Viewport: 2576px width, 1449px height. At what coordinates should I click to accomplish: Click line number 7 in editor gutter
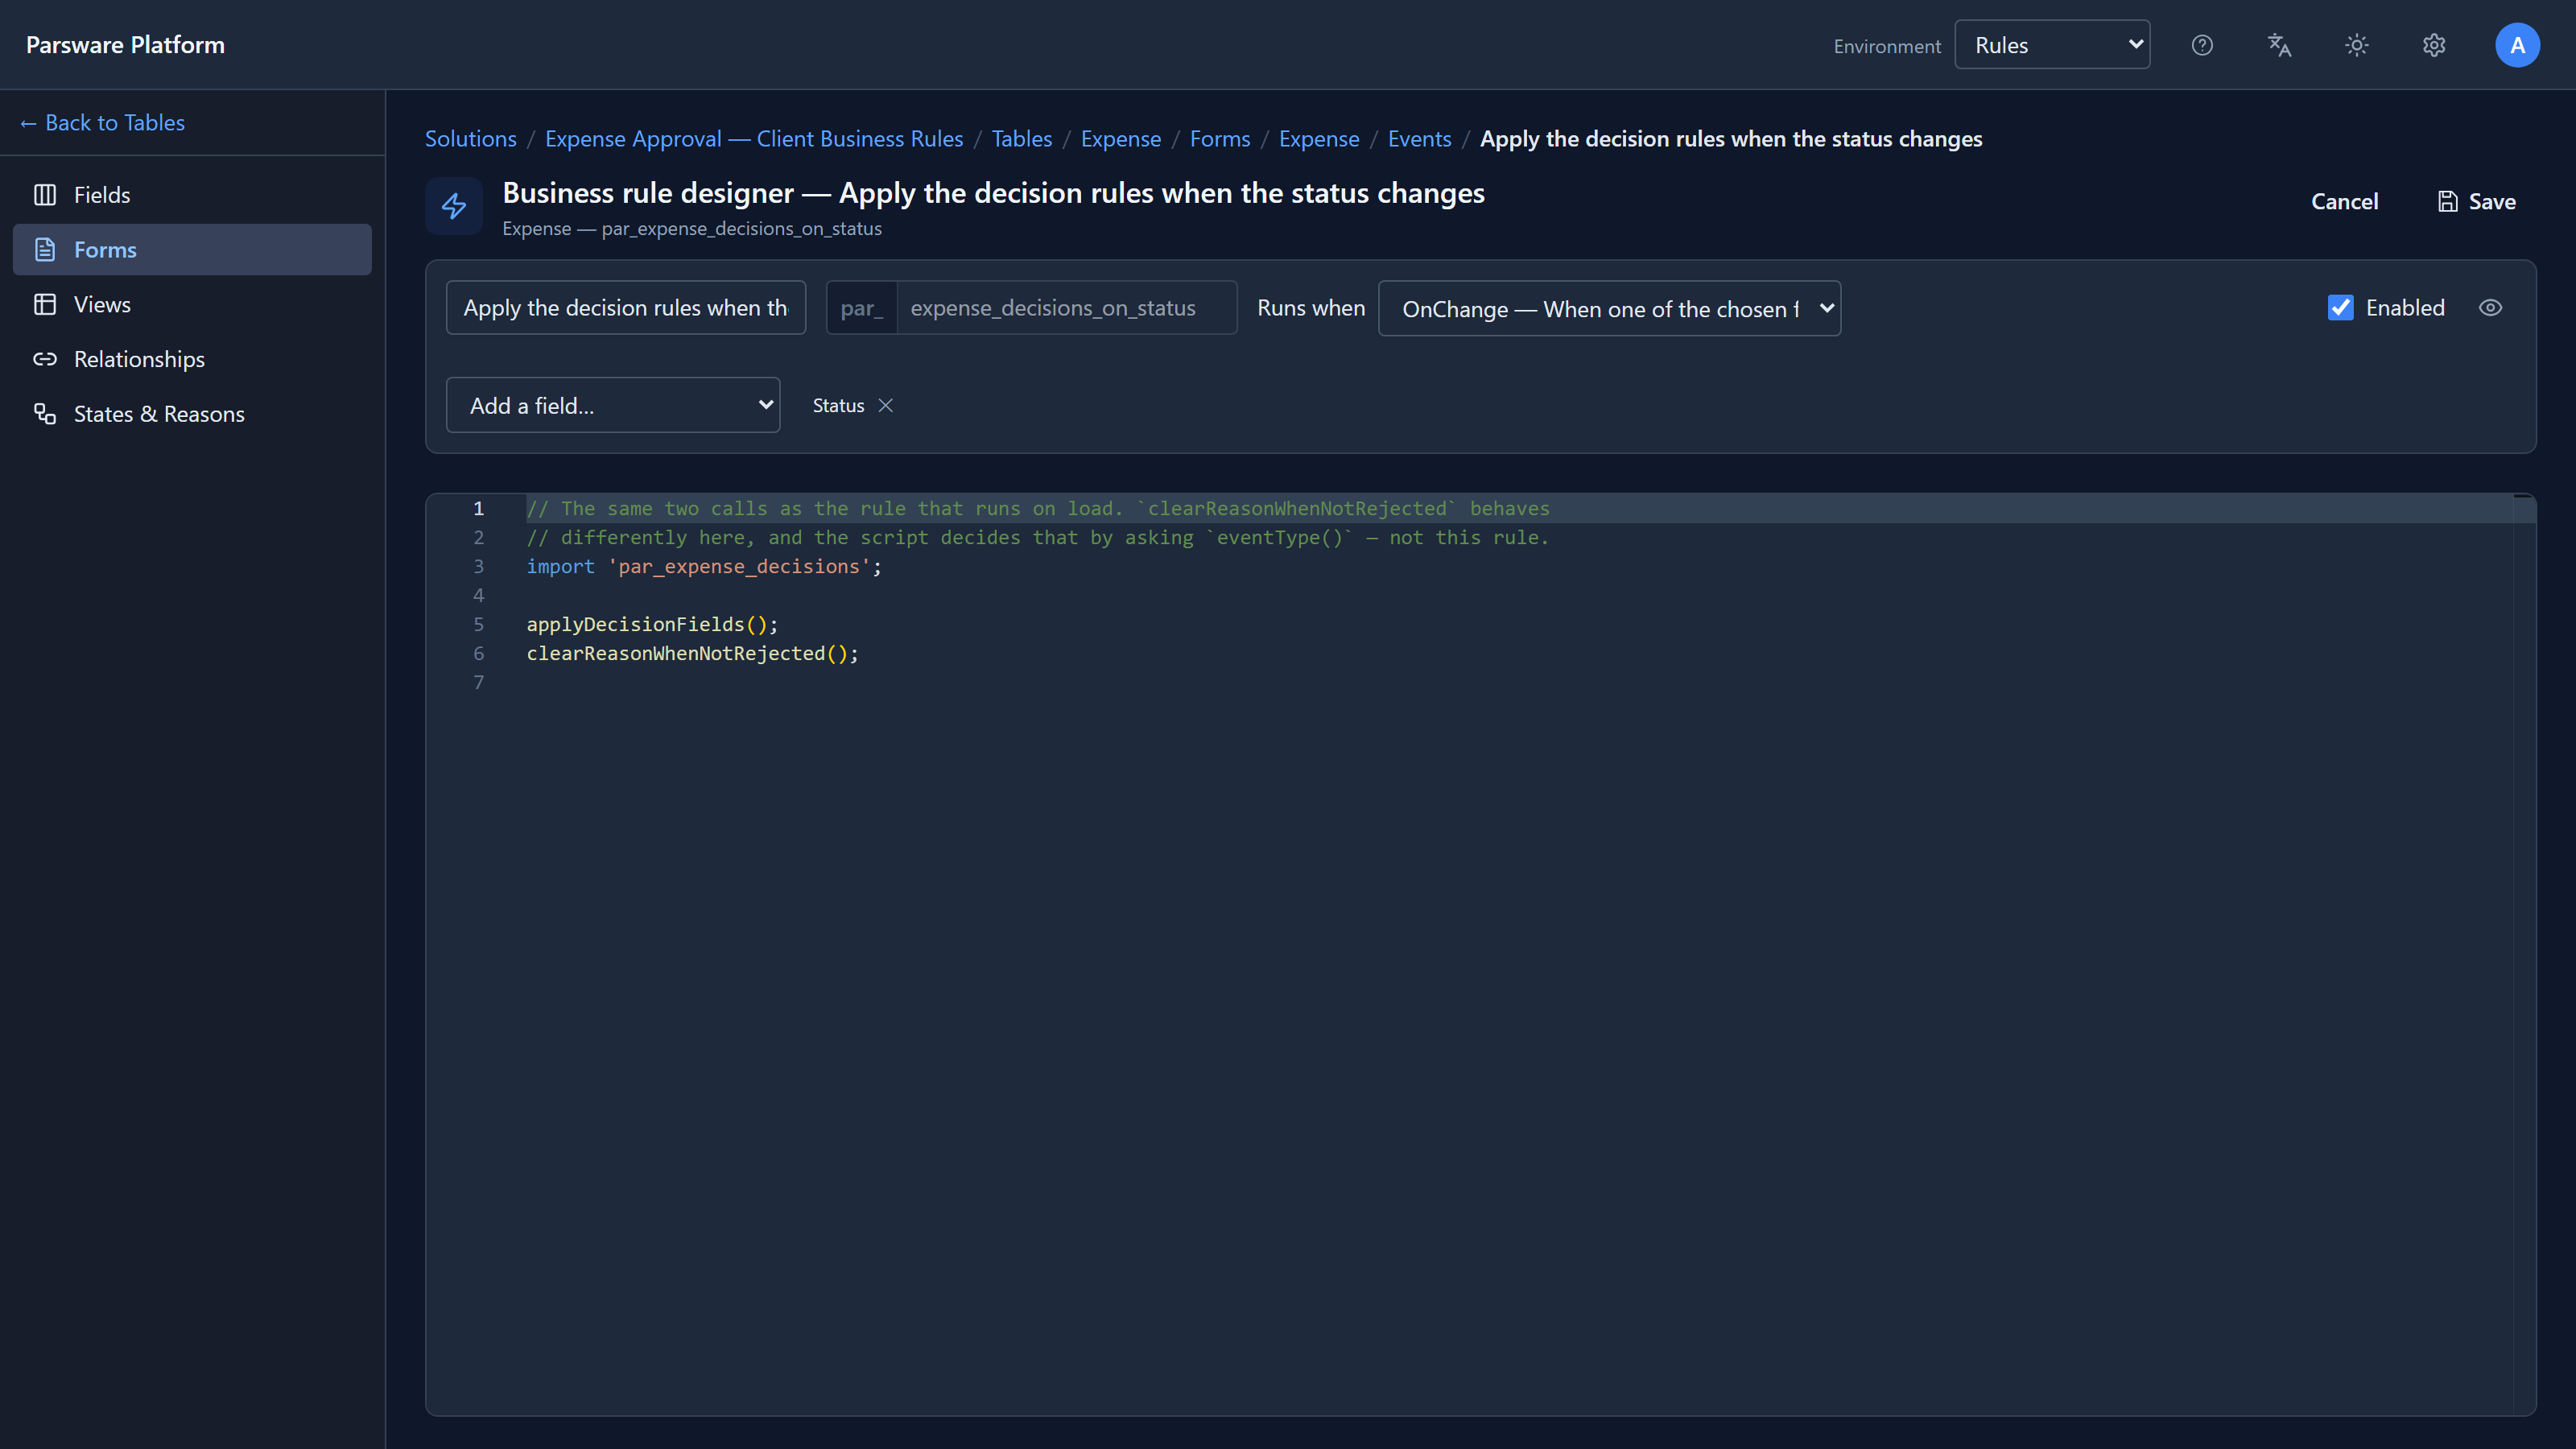pos(479,682)
